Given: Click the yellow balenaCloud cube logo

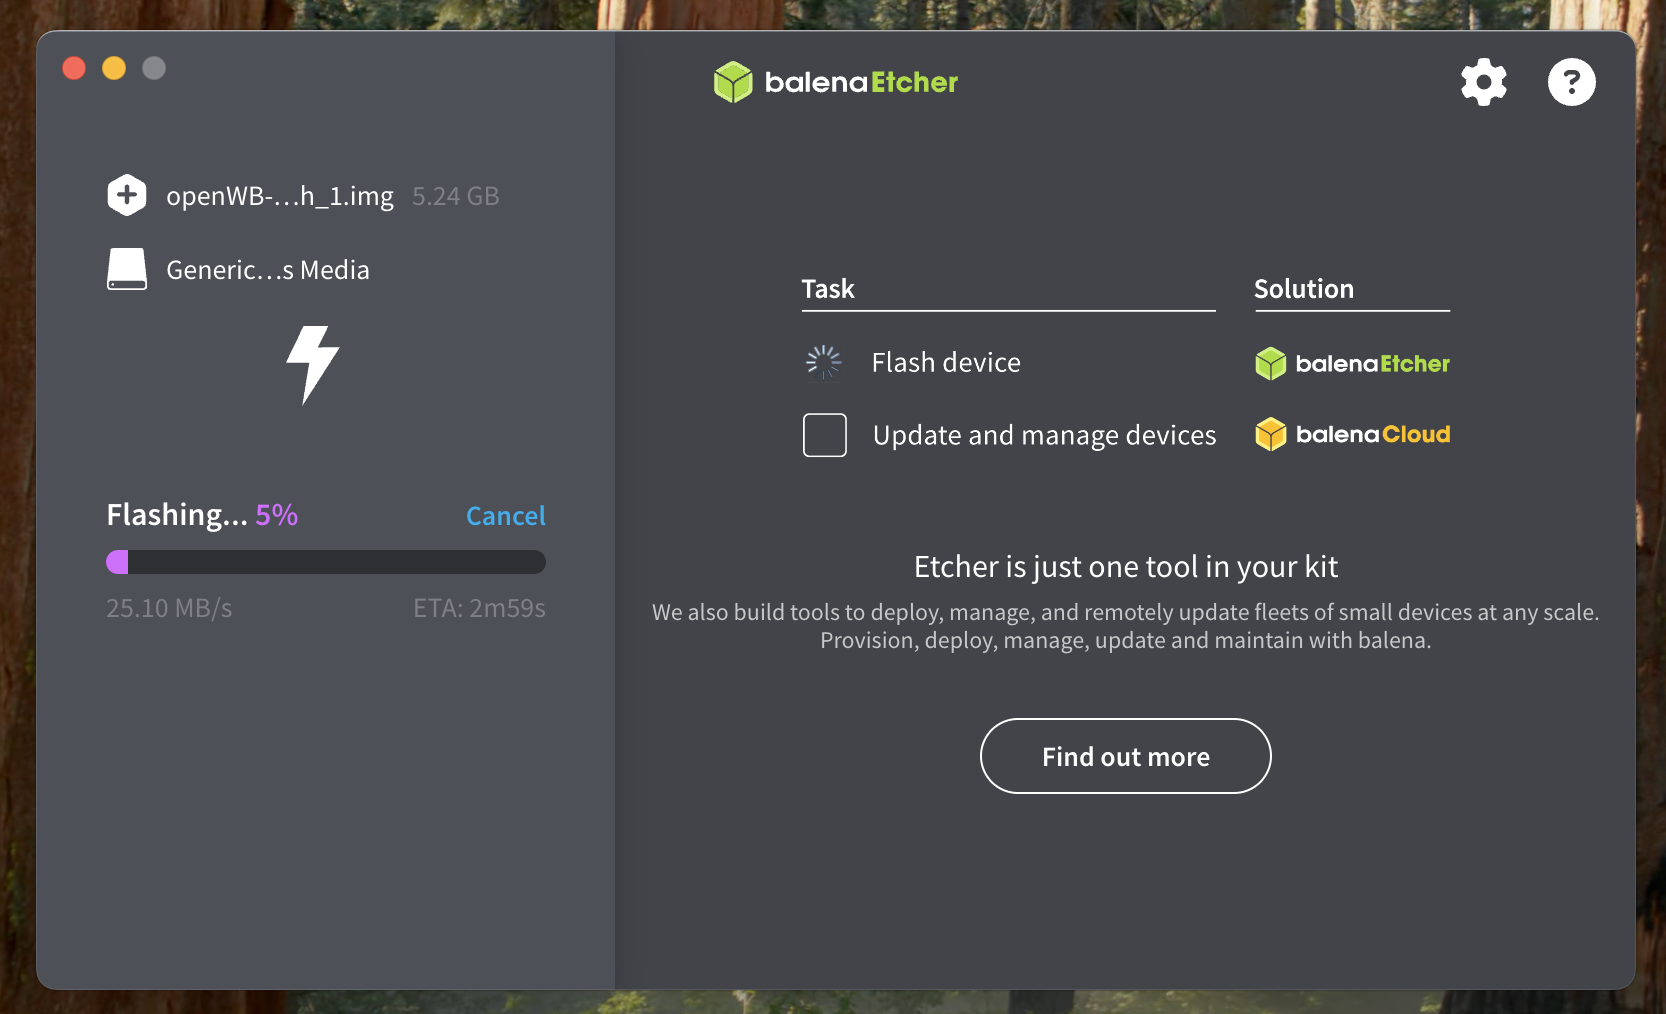Looking at the screenshot, I should 1270,434.
